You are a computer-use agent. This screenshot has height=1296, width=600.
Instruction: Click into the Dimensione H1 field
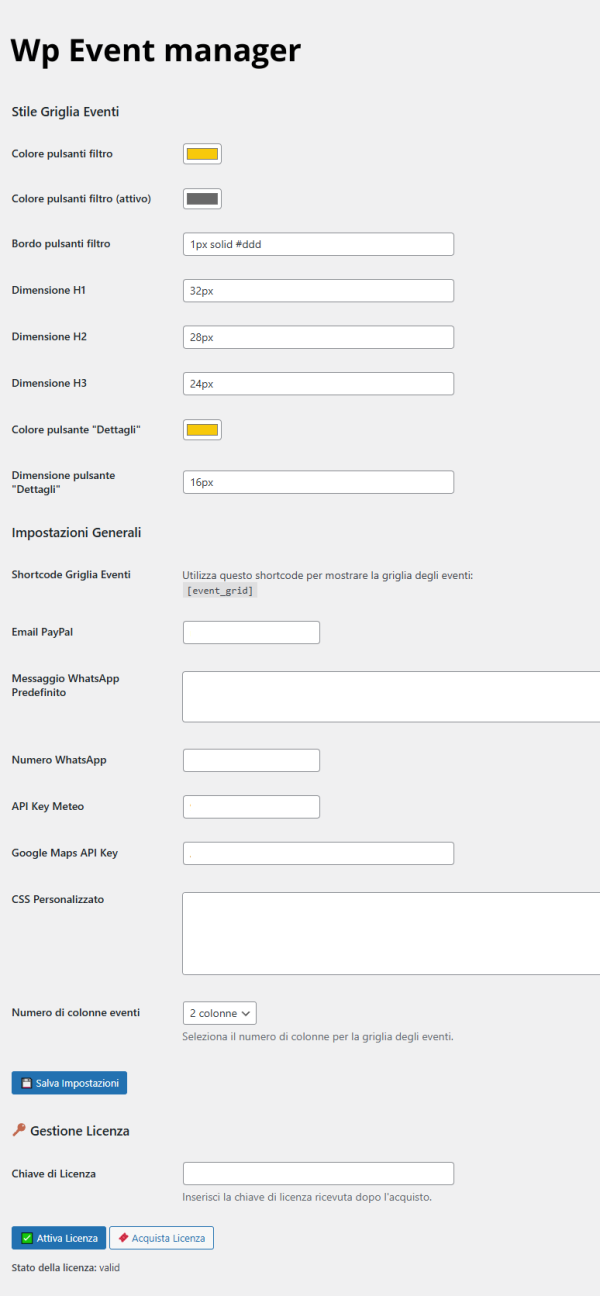coord(318,290)
